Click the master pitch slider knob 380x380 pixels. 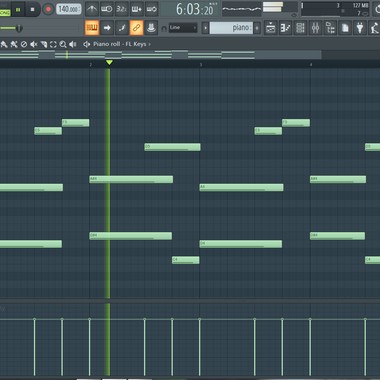19,28
